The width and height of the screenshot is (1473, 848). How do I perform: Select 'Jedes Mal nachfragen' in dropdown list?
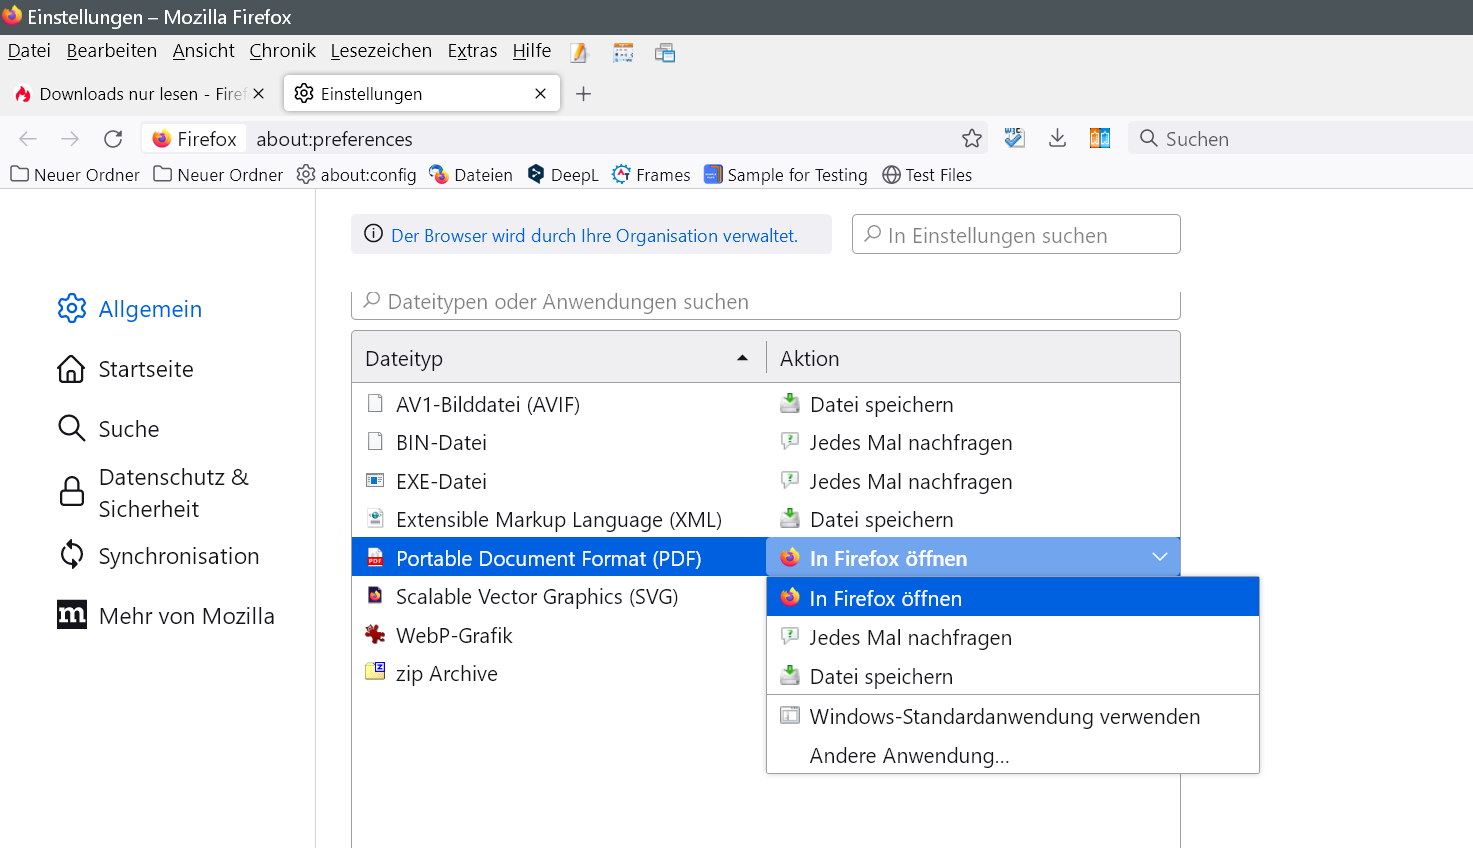[x=910, y=638]
